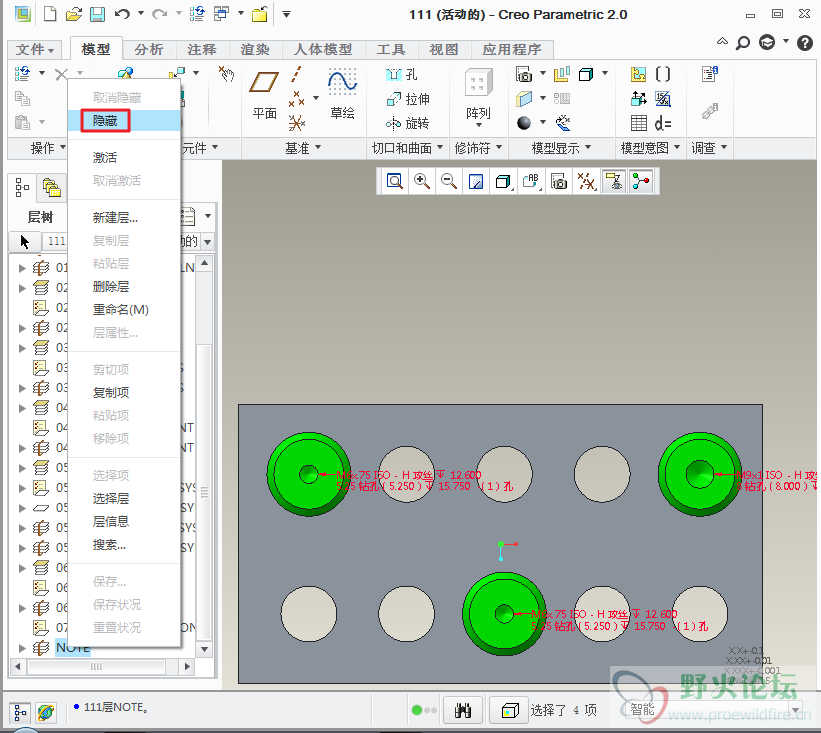The width and height of the screenshot is (821, 733).
Task: Click the layer tree scroll-down arrow
Action: pyautogui.click(x=204, y=649)
